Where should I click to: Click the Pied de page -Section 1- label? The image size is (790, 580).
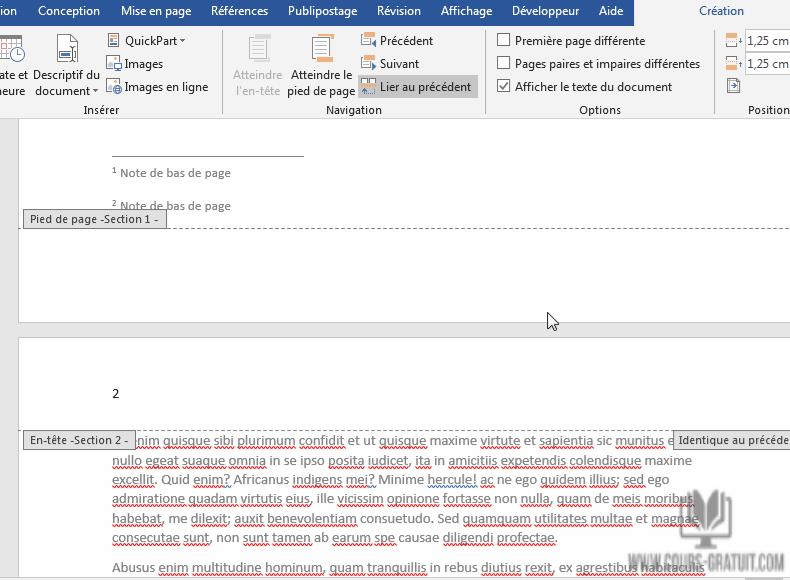pos(94,219)
